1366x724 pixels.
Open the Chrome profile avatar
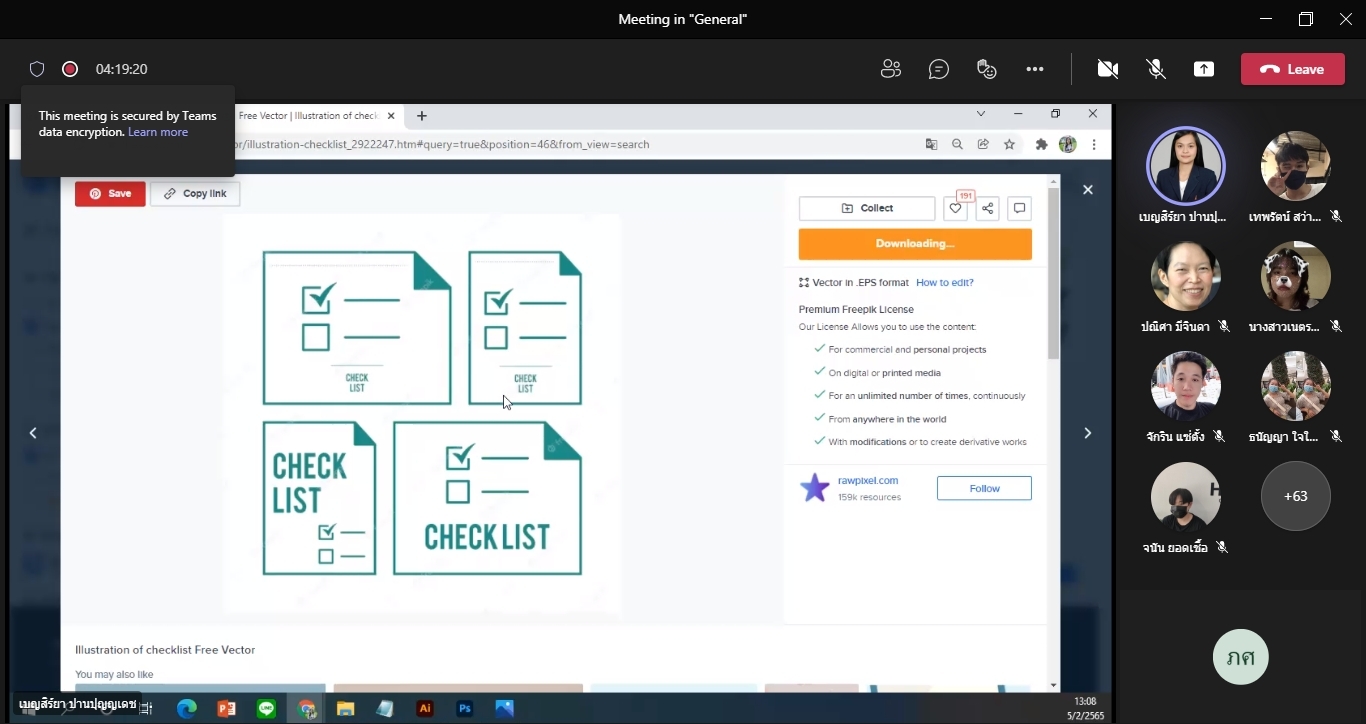tap(1068, 144)
